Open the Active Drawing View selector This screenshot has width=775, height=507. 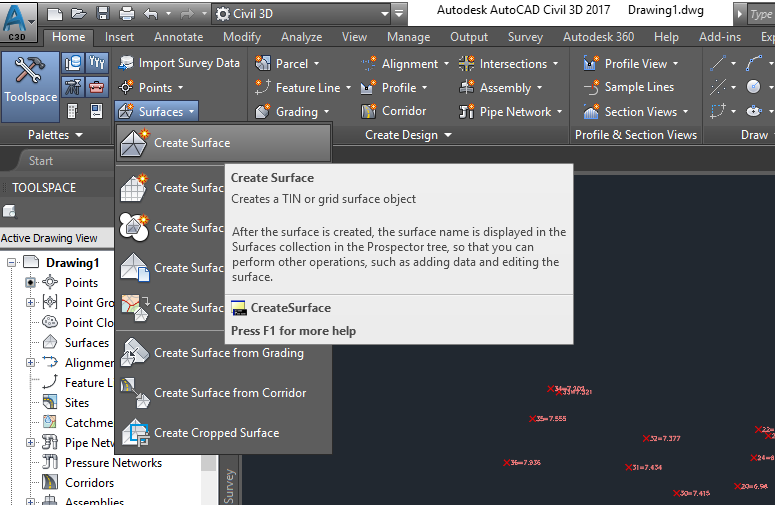[57, 238]
